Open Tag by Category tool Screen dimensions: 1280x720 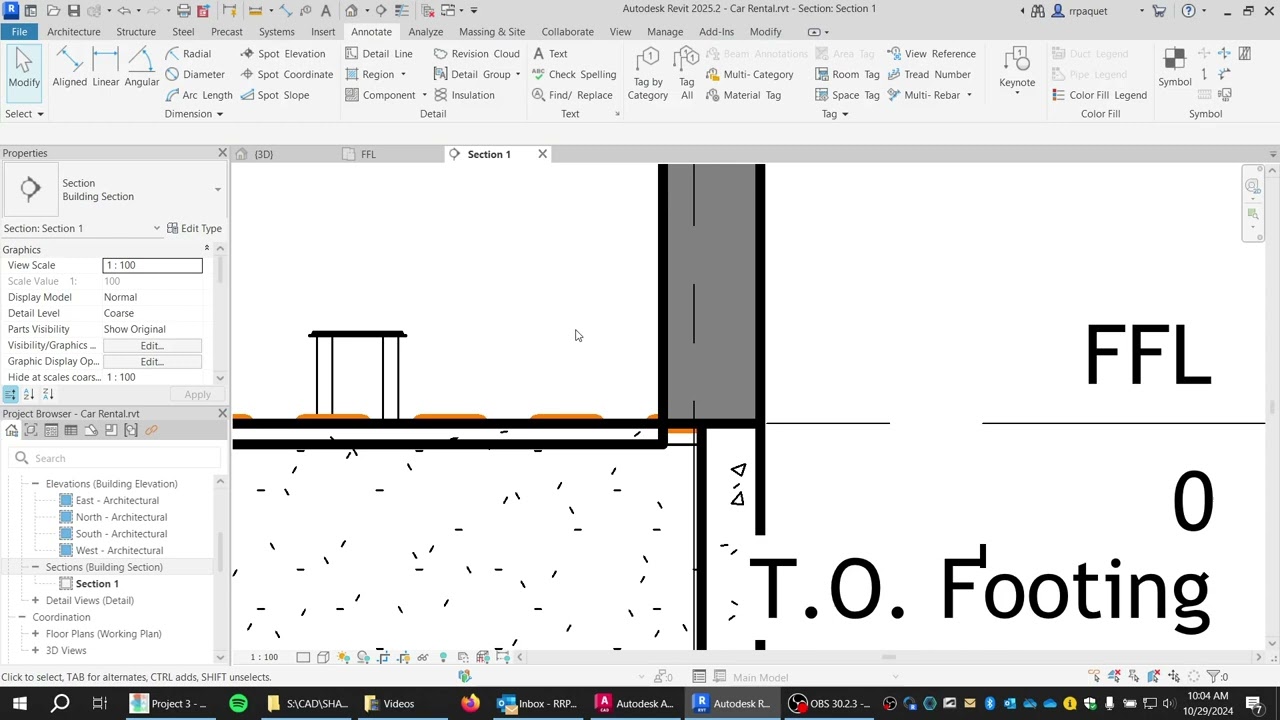[x=647, y=74]
